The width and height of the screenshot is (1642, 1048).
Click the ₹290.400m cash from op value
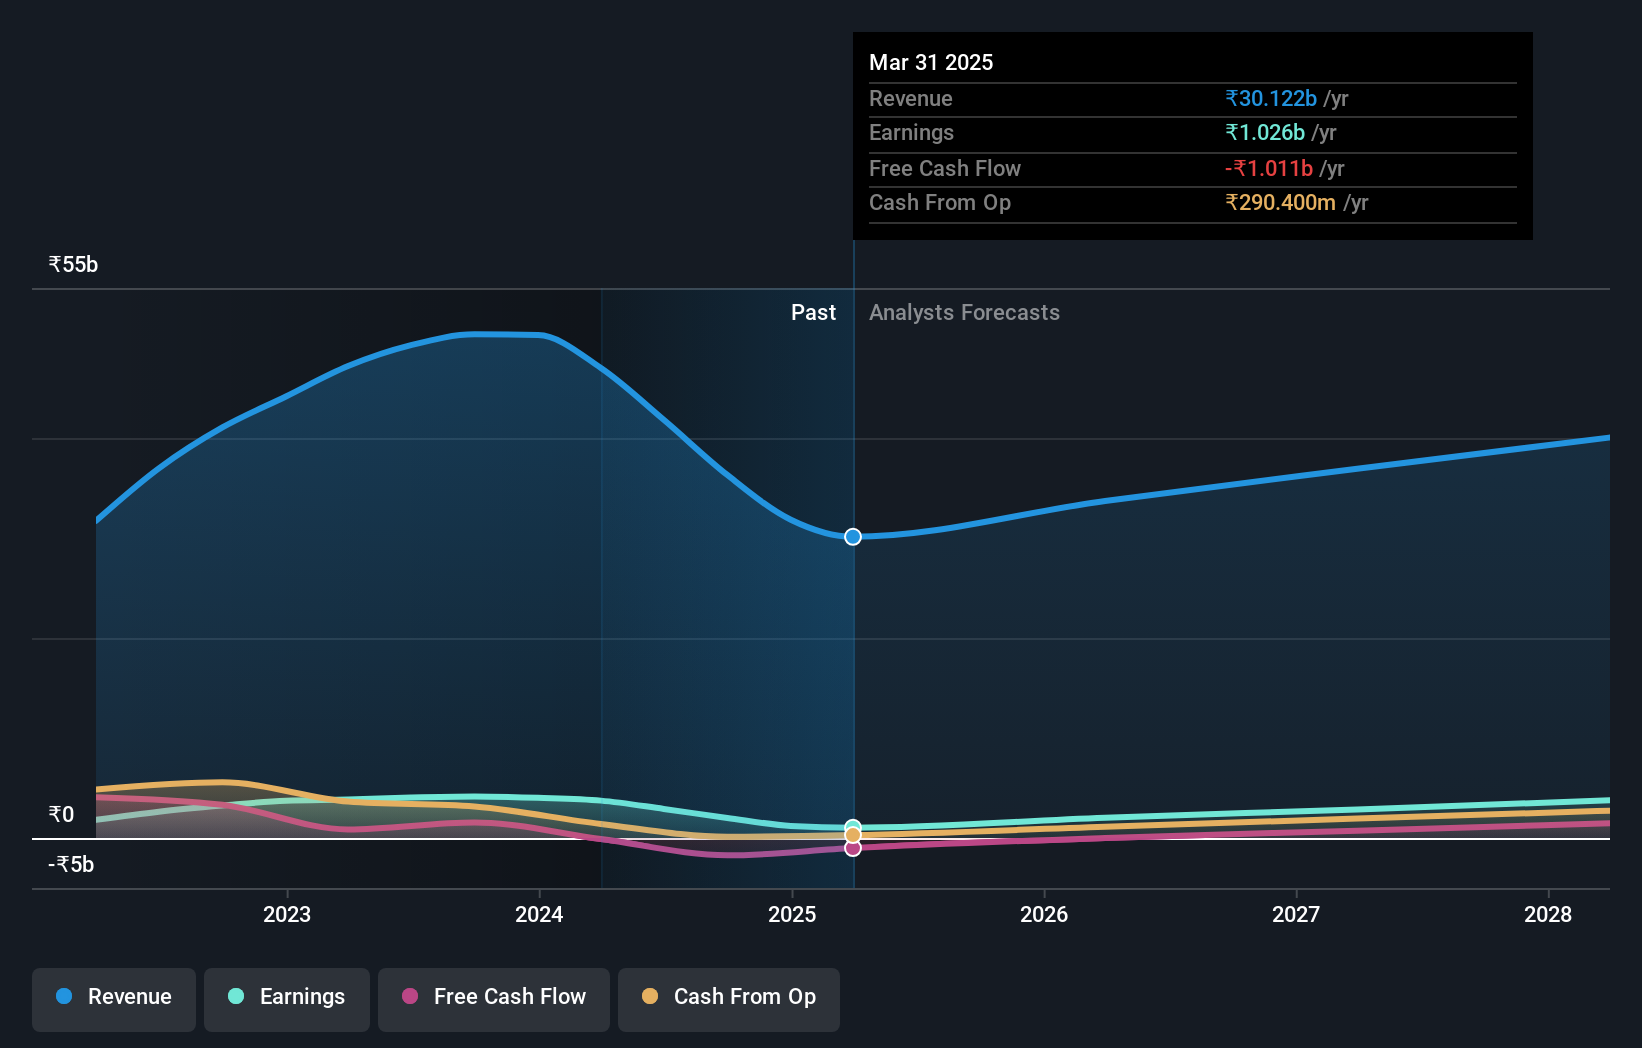click(1280, 202)
